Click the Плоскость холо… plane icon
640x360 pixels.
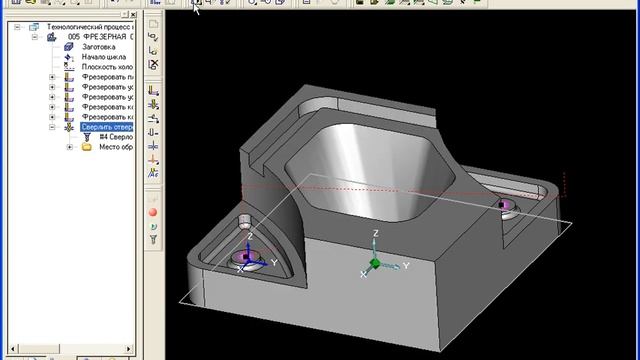[69, 67]
